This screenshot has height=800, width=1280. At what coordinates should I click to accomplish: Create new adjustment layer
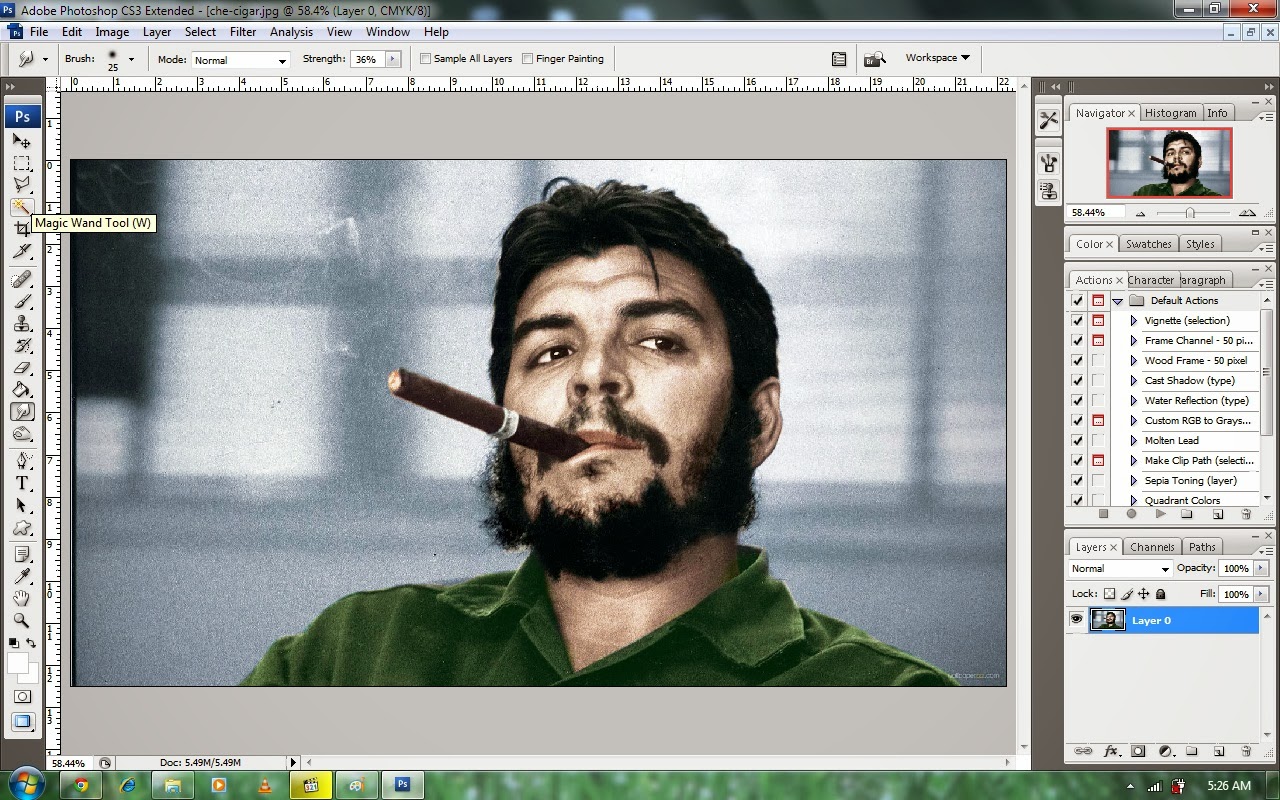1165,751
